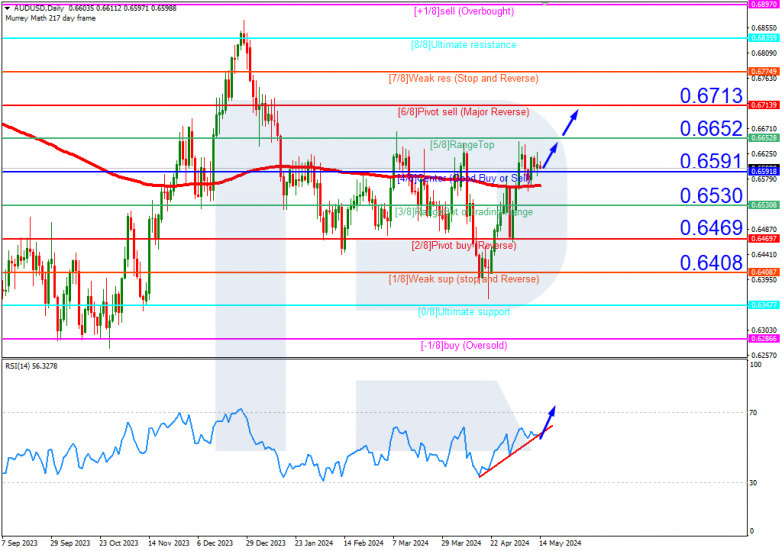
Task: Click the RSI 30 level value
Action: (753, 483)
